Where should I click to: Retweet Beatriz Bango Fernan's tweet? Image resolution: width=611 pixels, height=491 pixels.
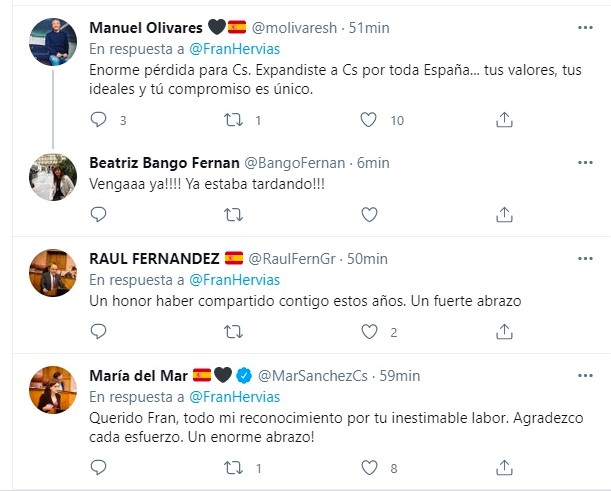point(233,213)
